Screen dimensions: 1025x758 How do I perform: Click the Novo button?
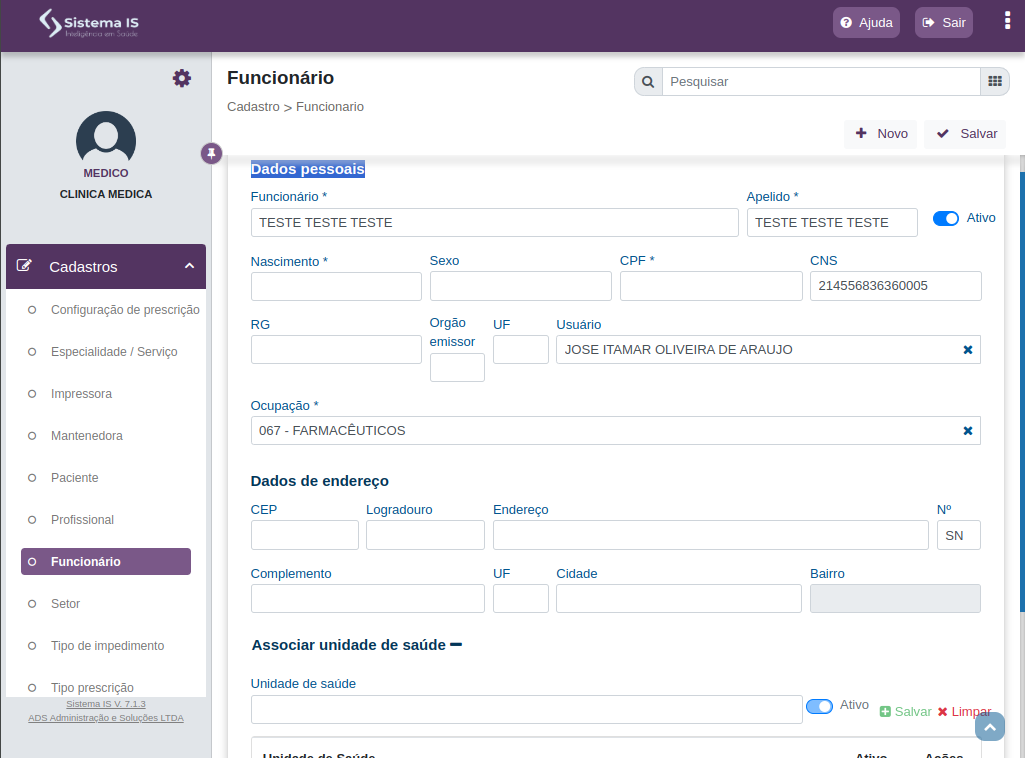click(x=881, y=134)
